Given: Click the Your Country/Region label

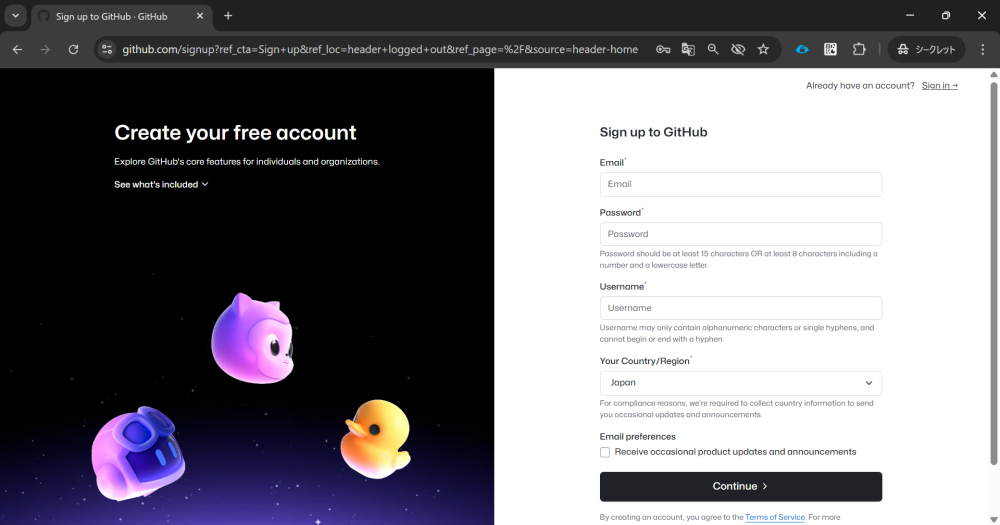Looking at the screenshot, I should click(644, 361).
